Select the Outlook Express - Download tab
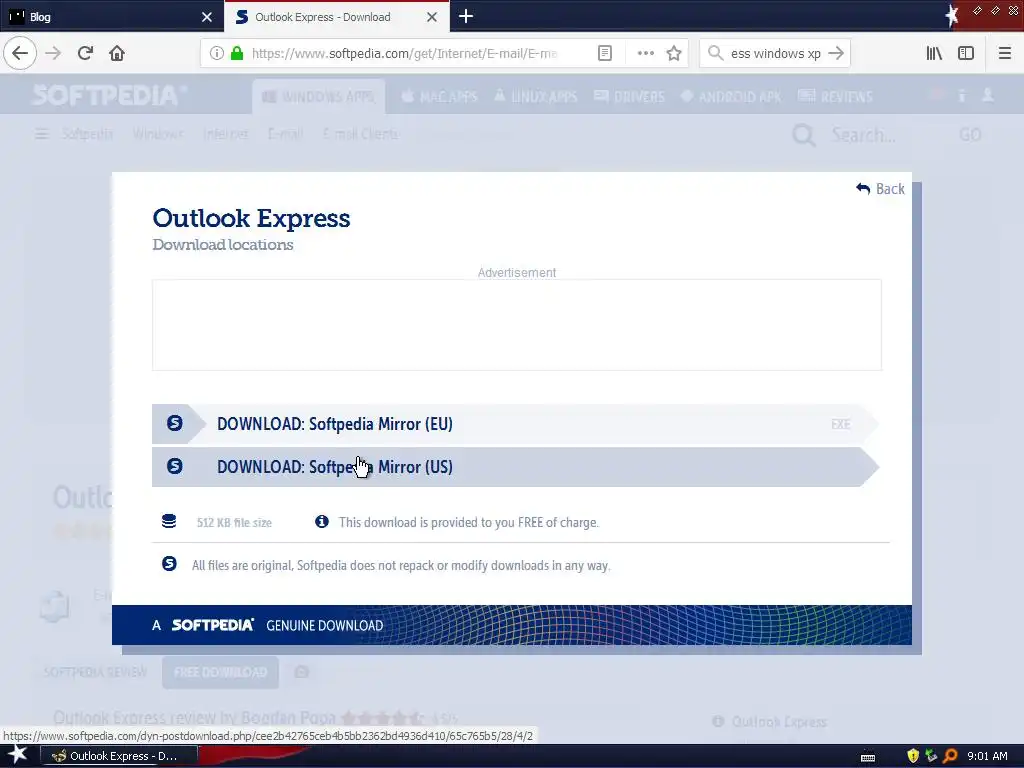Screen dimensions: 1024x768 336,17
